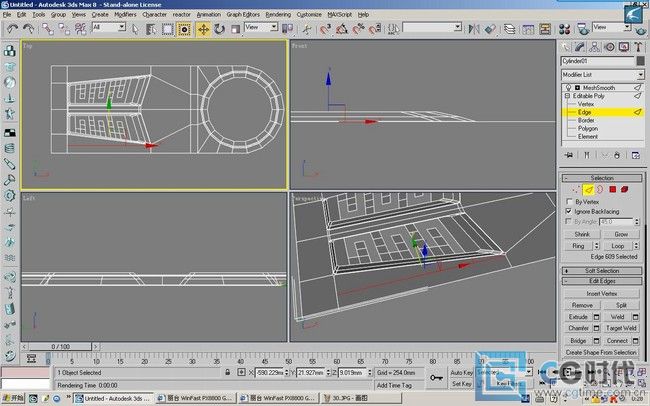Select the Element sub-object level in stack
The width and height of the screenshot is (650, 406).
587,136
